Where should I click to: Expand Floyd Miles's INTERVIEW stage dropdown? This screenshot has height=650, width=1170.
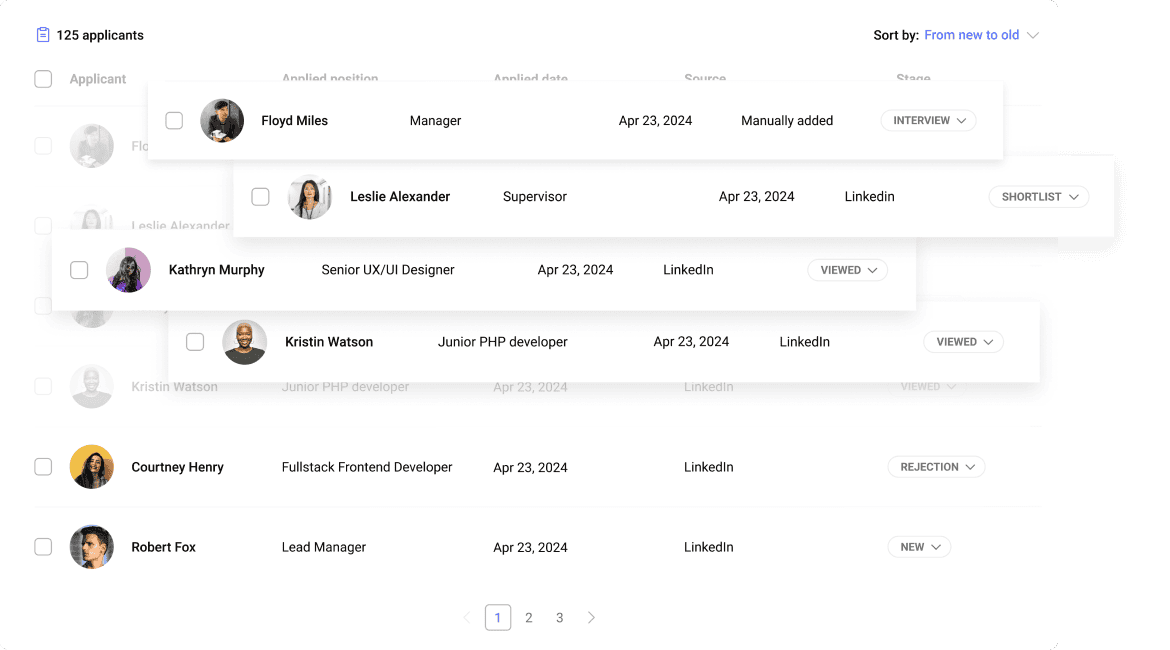928,121
